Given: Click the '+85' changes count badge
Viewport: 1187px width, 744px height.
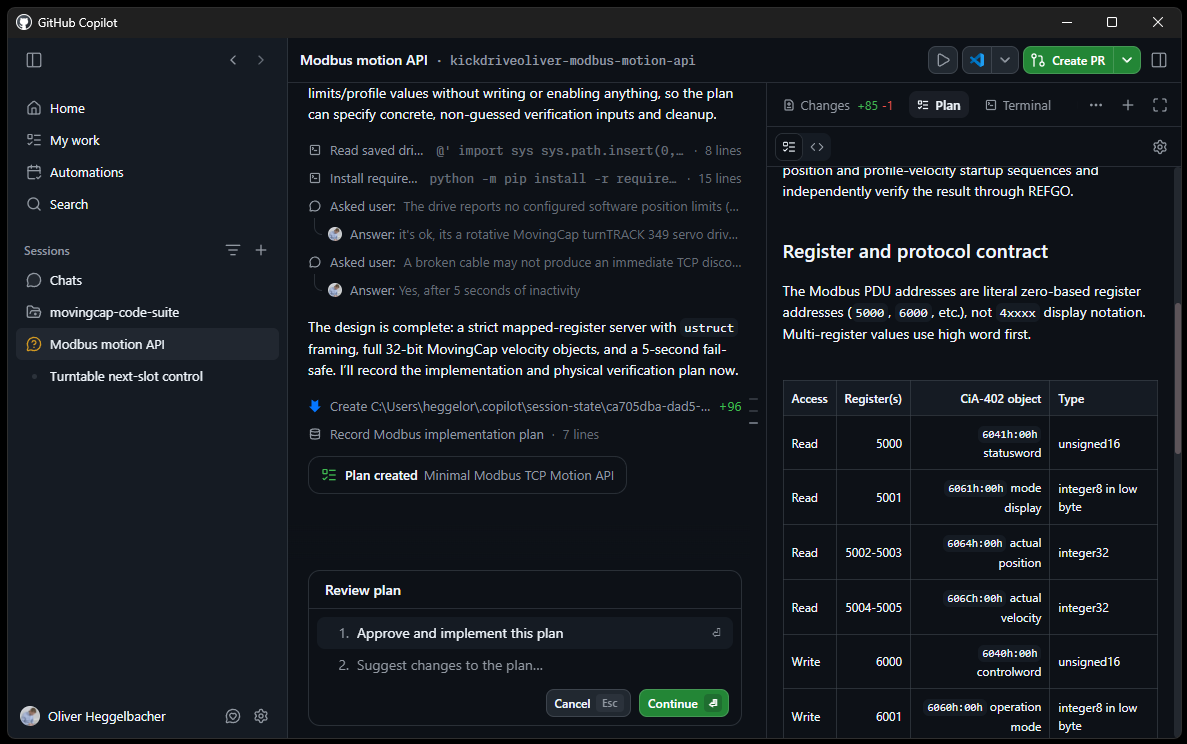Looking at the screenshot, I should click(868, 106).
